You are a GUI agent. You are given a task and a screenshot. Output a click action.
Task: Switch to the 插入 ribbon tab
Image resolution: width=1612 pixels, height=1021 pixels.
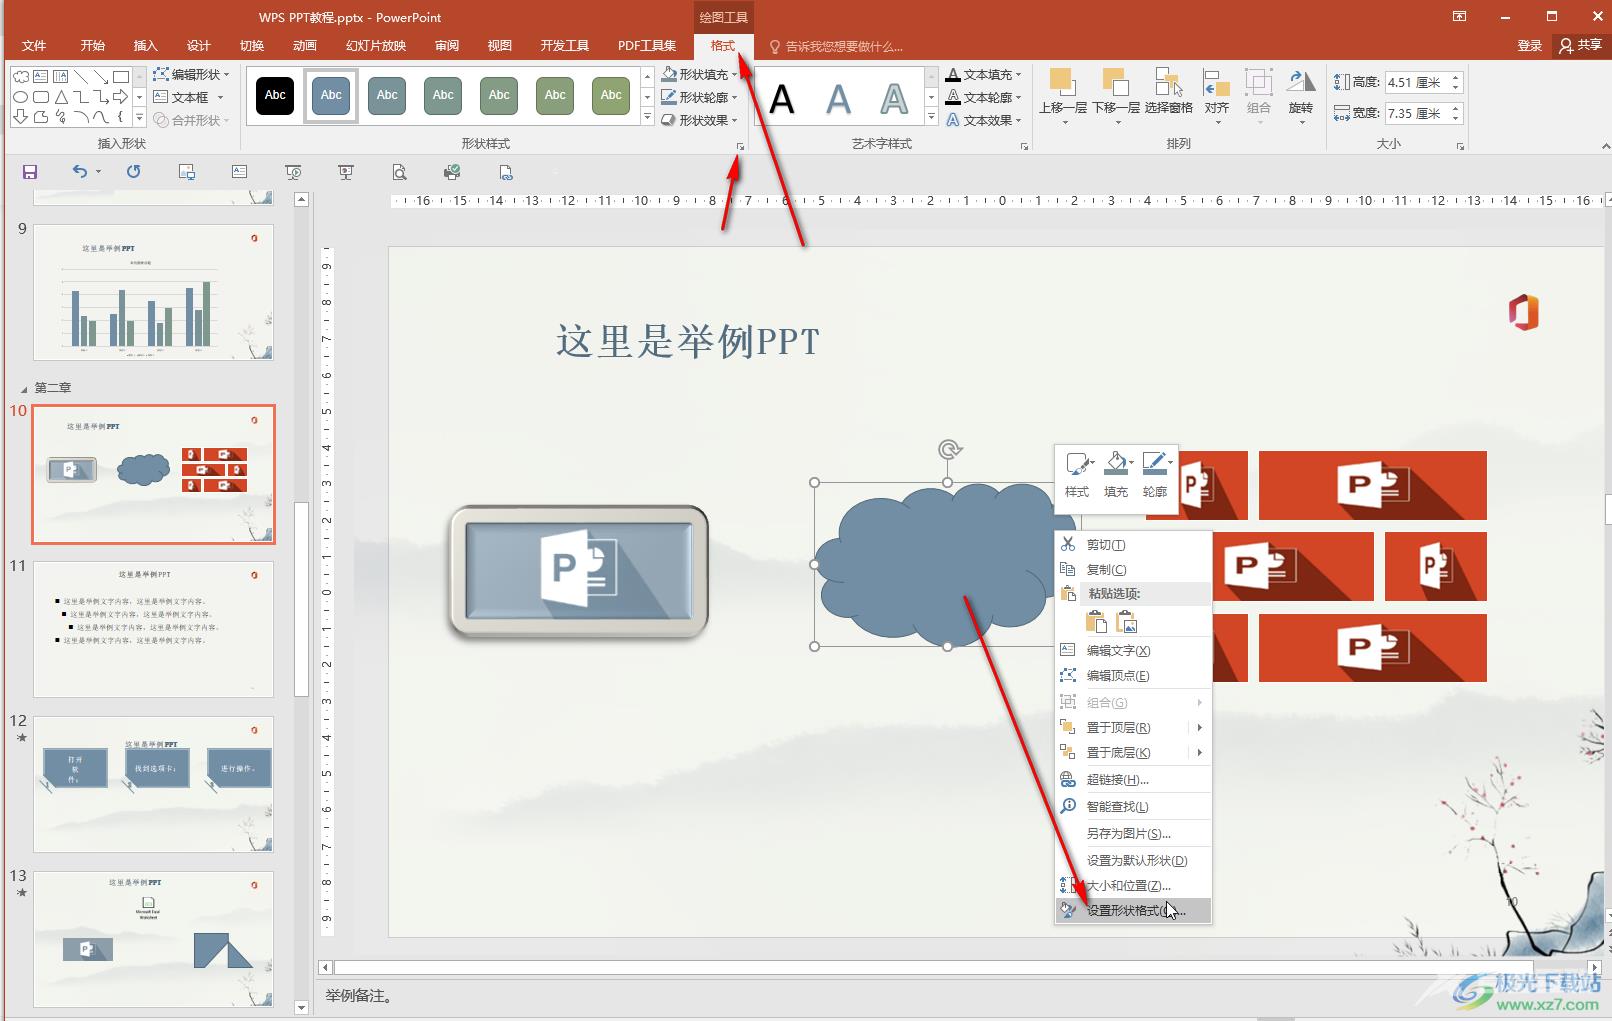[x=146, y=46]
